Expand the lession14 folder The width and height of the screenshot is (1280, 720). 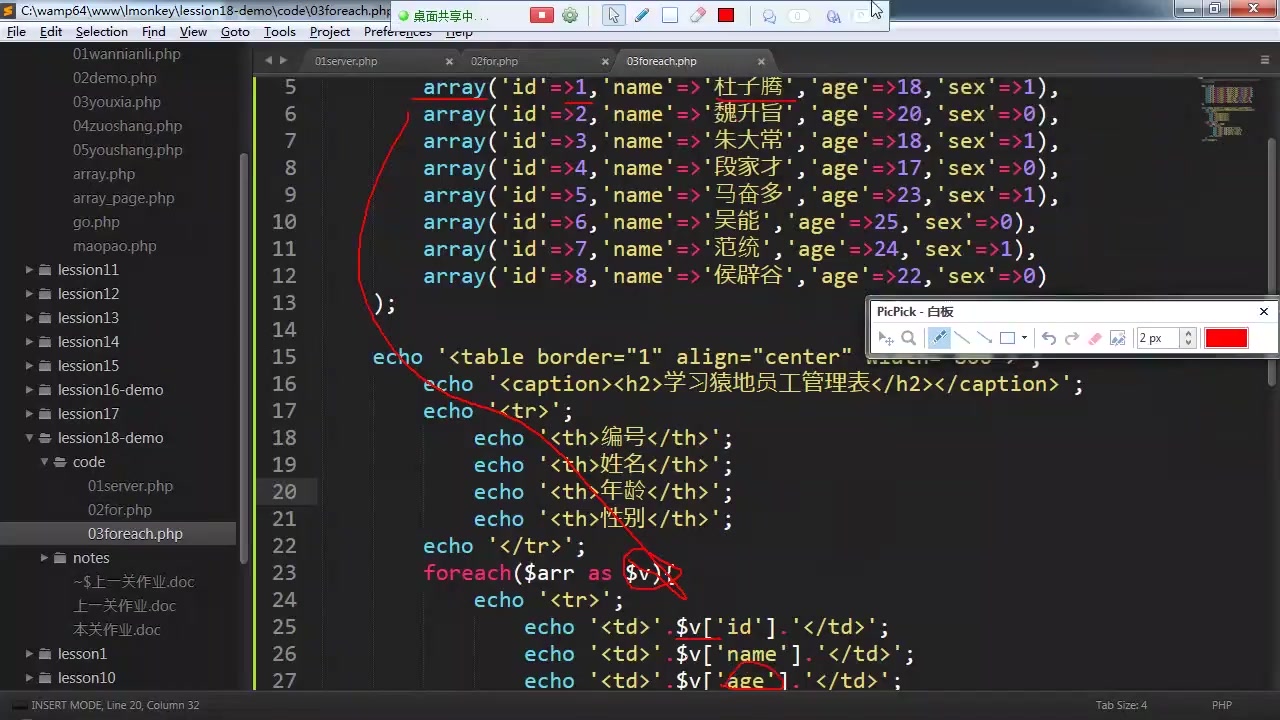(x=30, y=342)
